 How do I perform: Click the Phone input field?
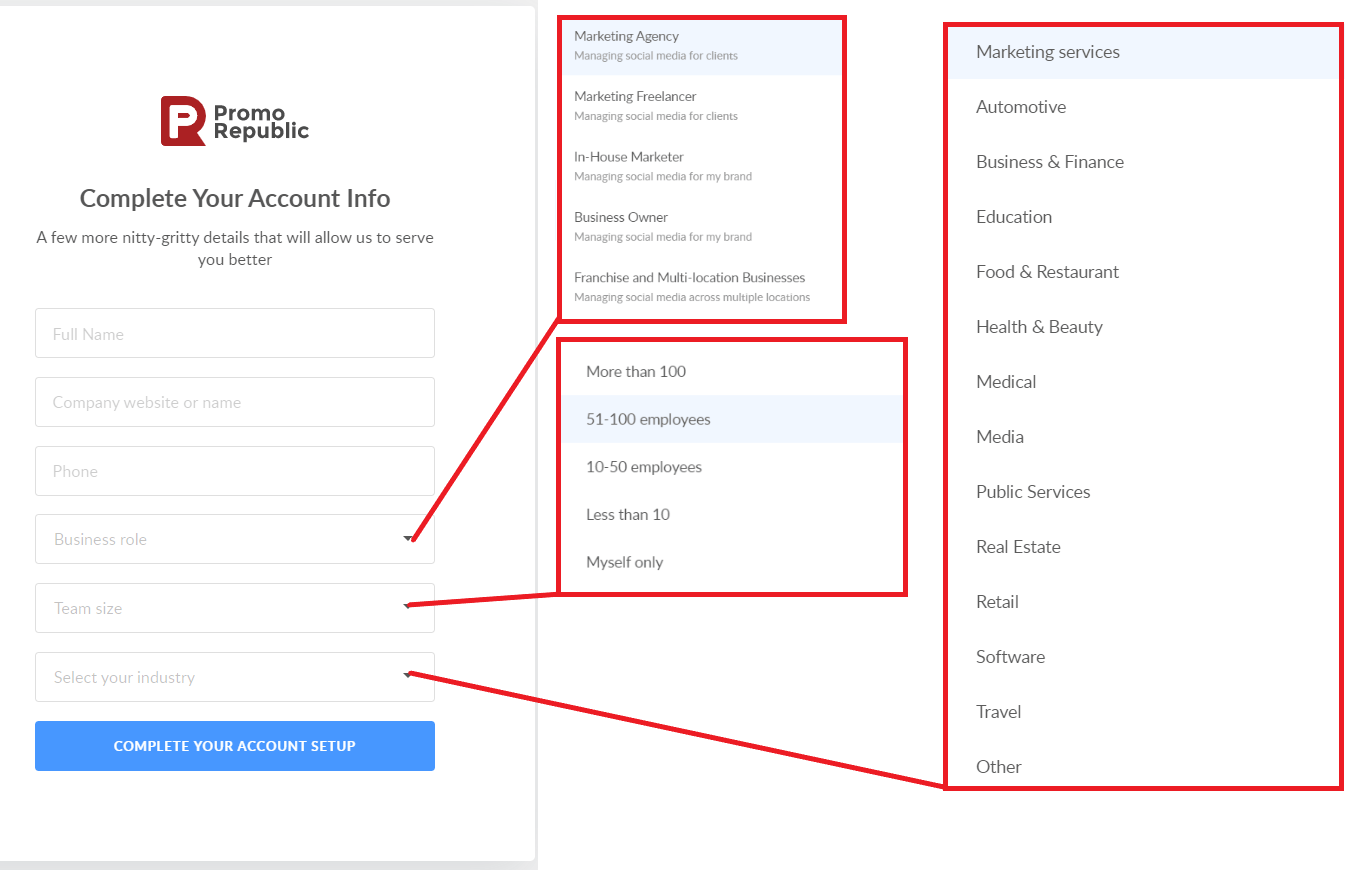pos(235,471)
